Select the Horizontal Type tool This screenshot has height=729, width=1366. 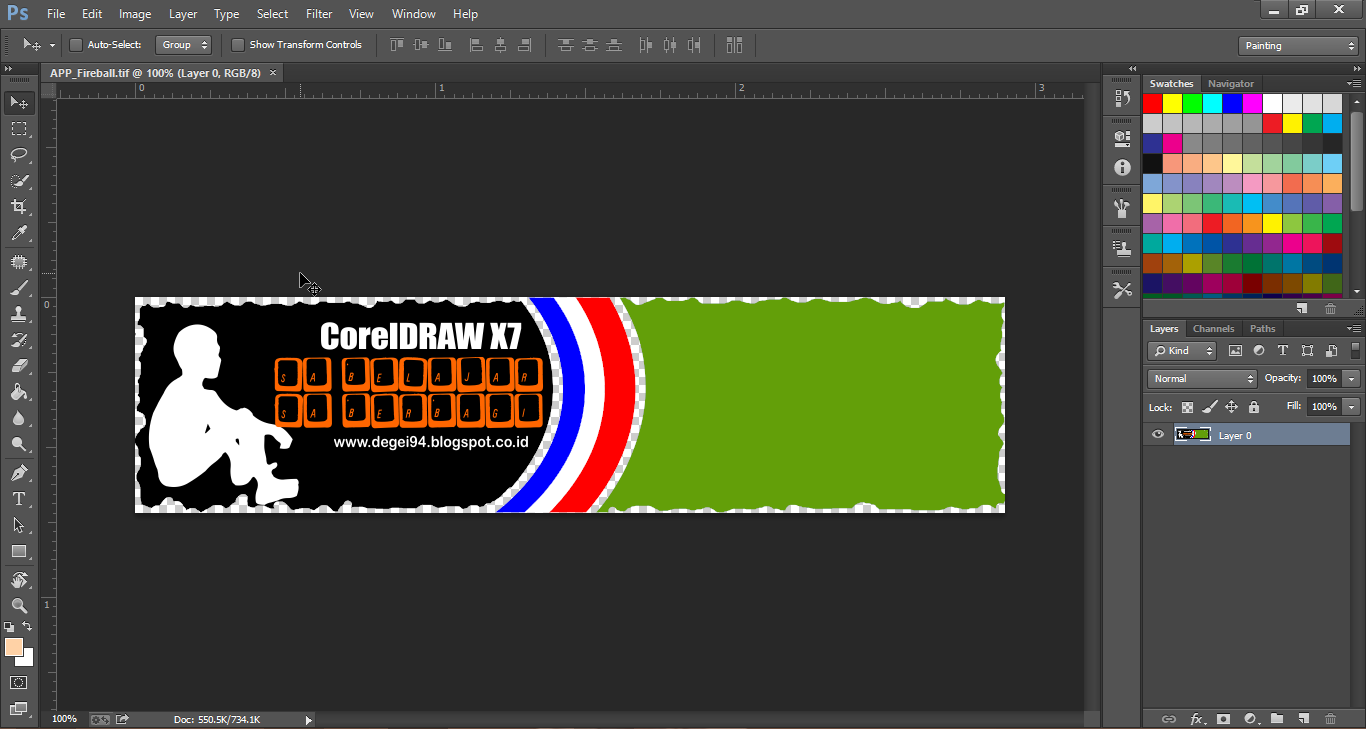coord(19,499)
